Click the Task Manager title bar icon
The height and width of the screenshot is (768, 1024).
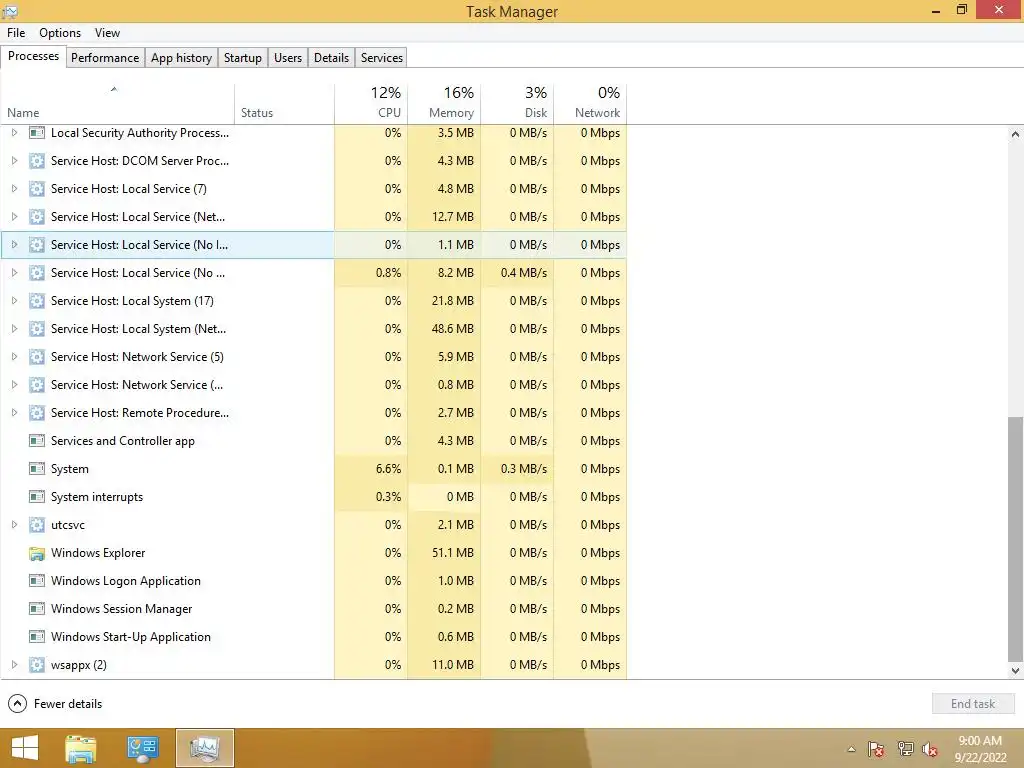tap(10, 11)
